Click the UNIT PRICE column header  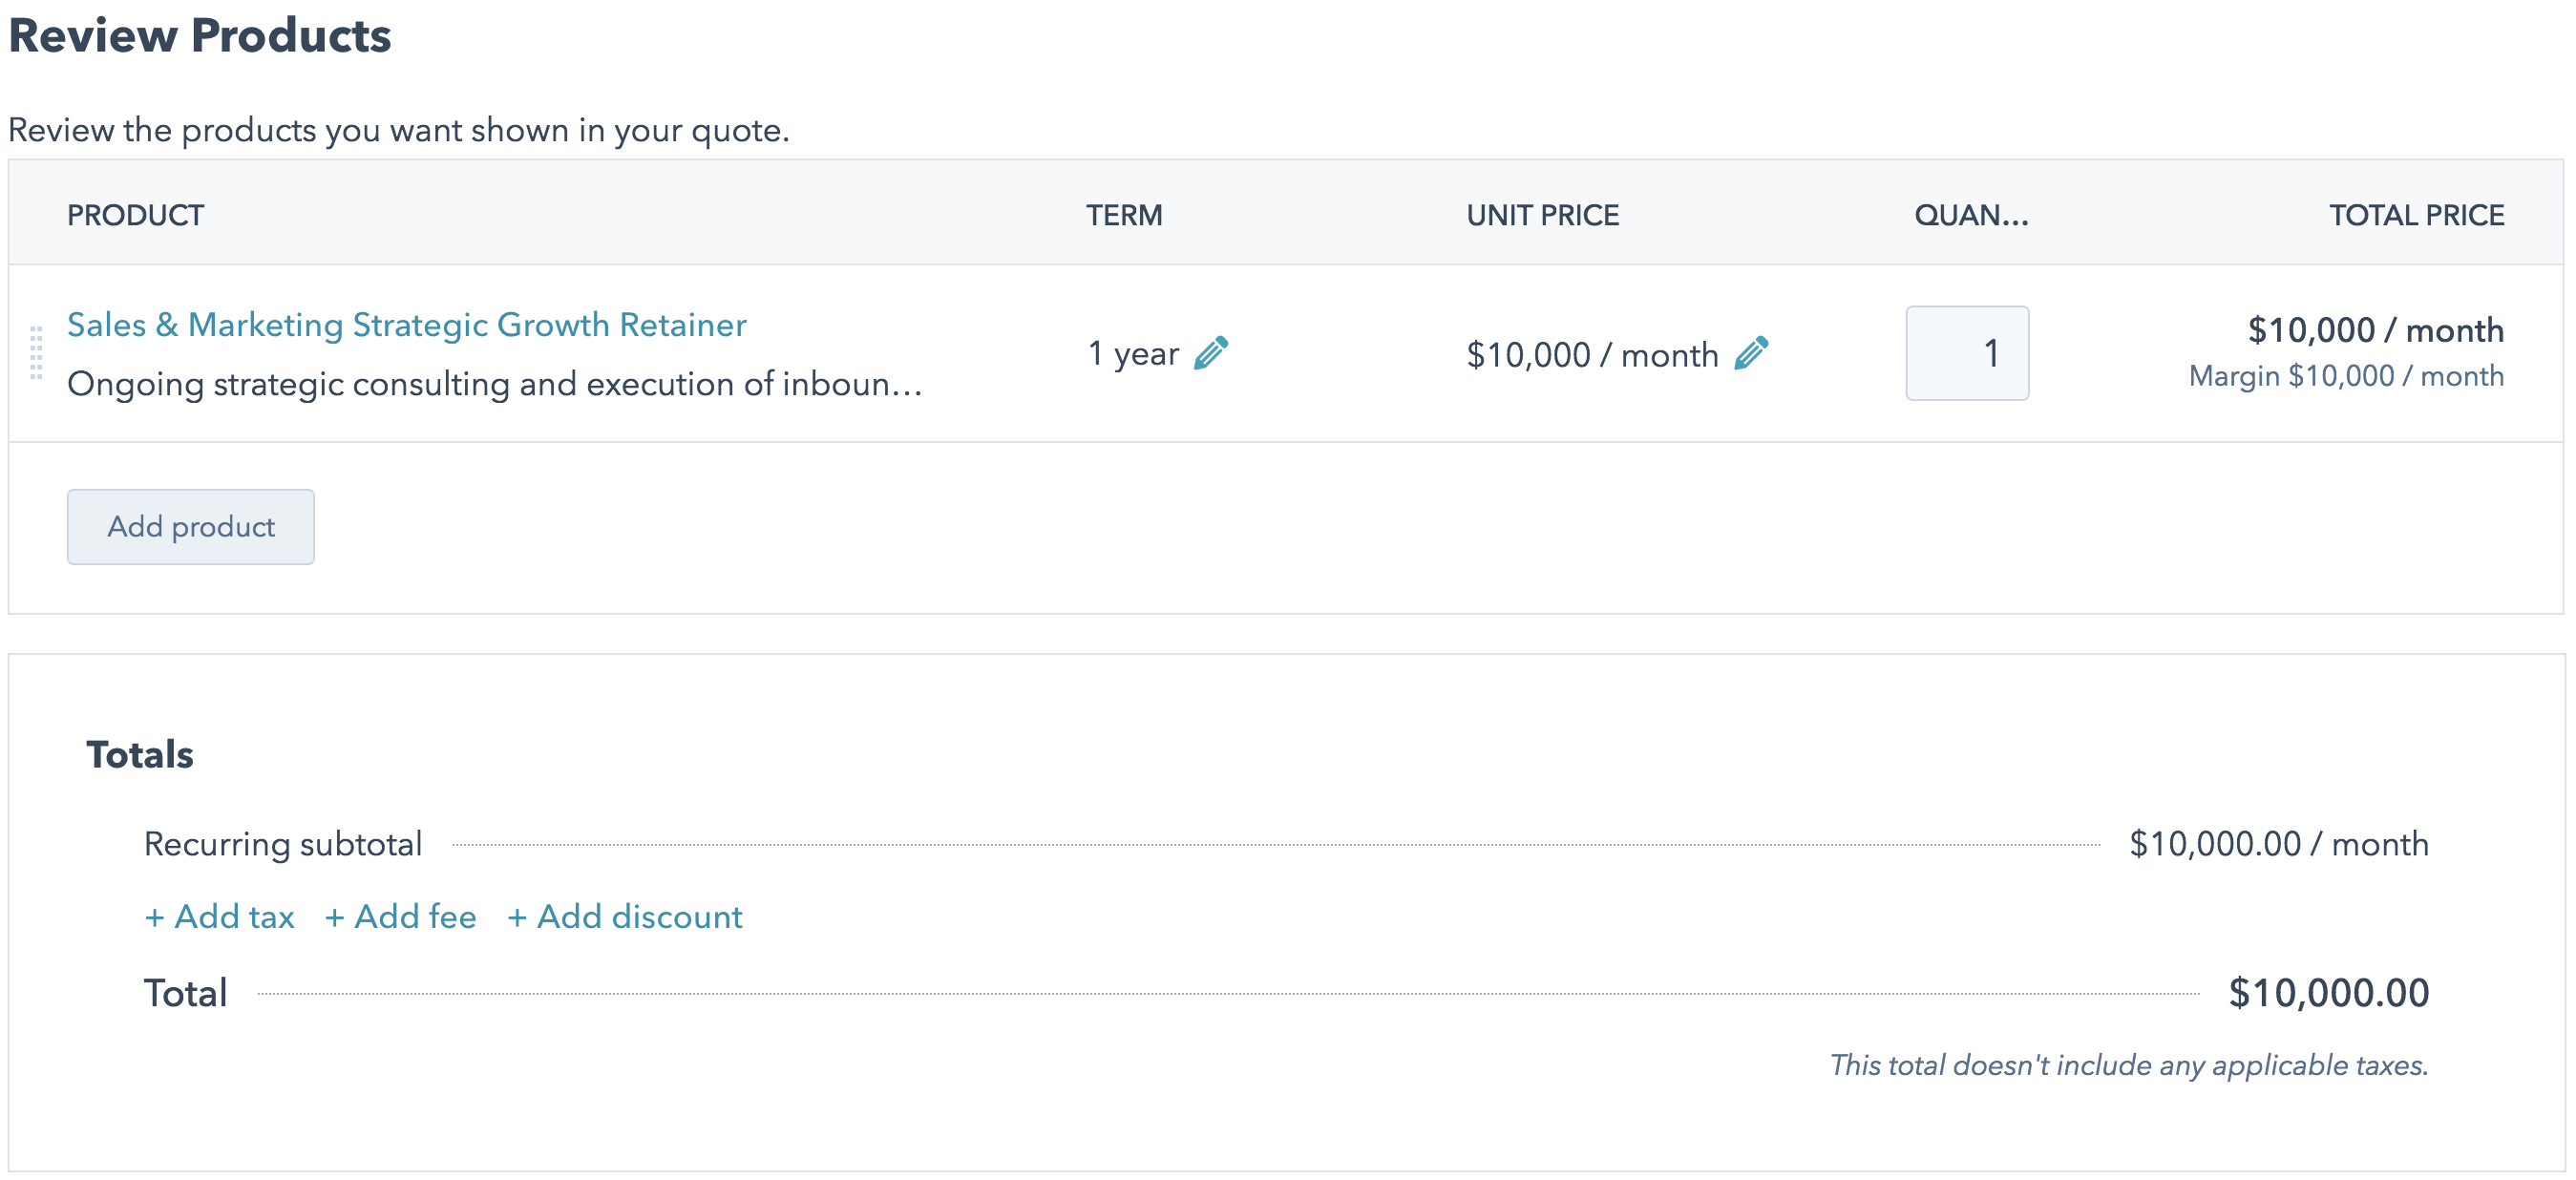point(1542,215)
